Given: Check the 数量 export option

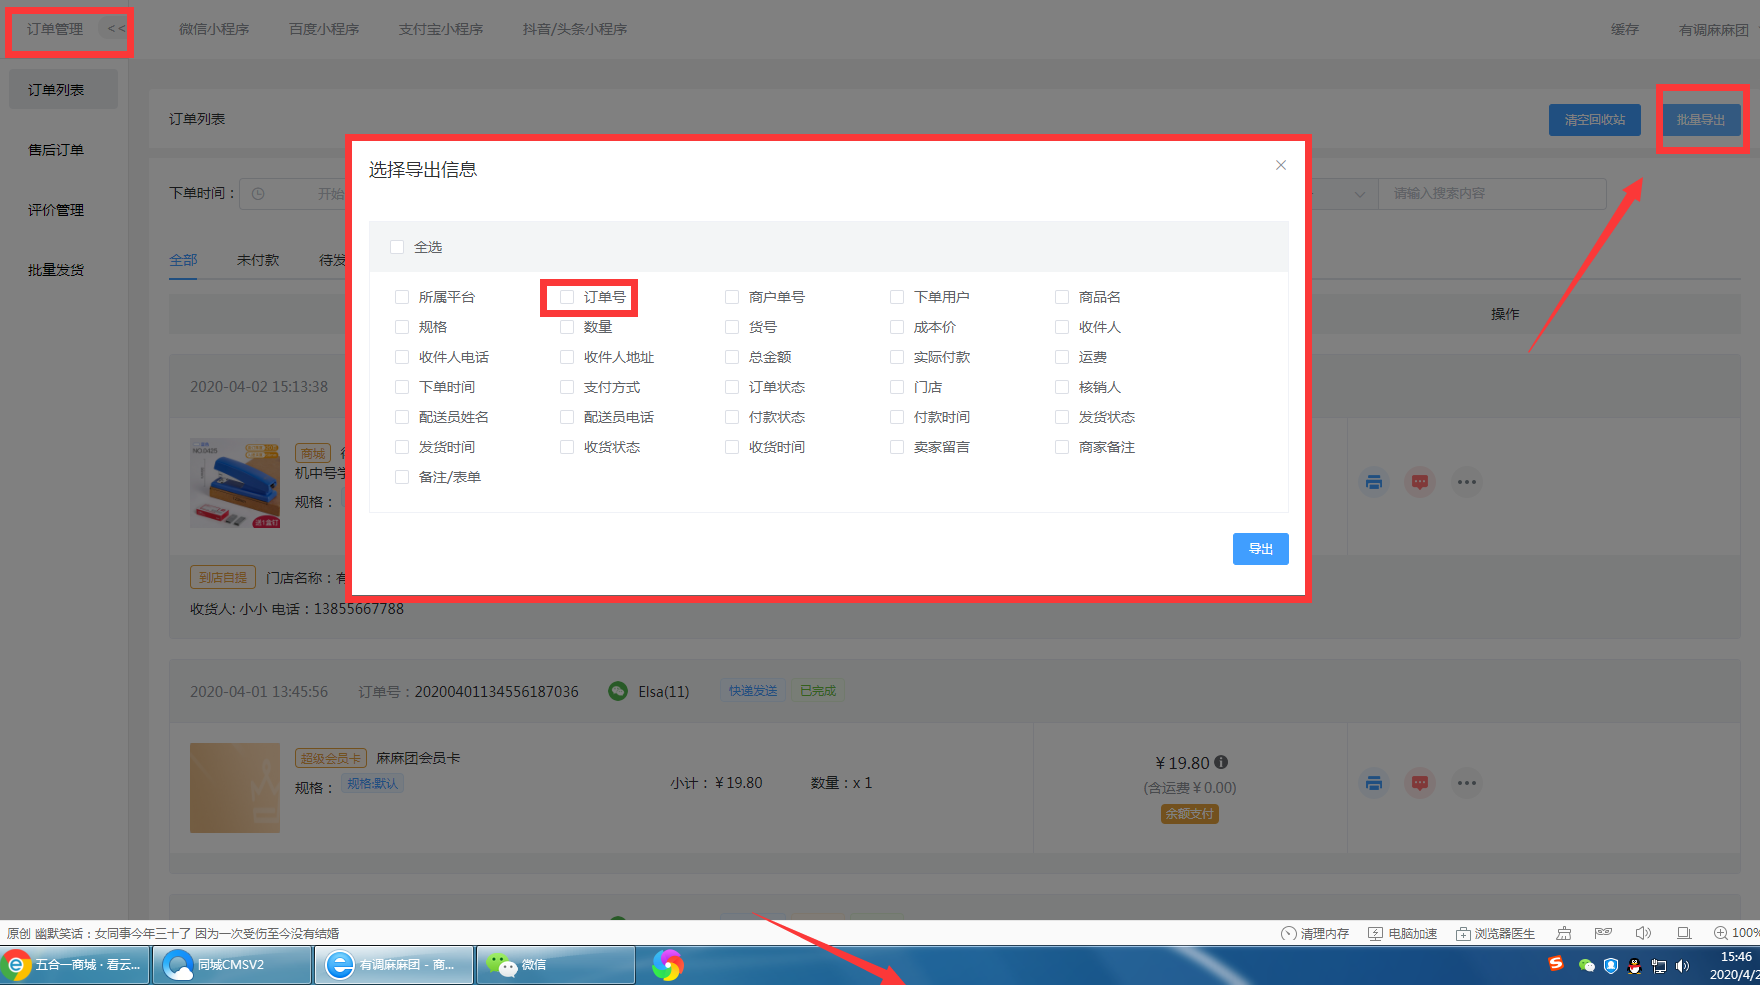Looking at the screenshot, I should coord(567,327).
